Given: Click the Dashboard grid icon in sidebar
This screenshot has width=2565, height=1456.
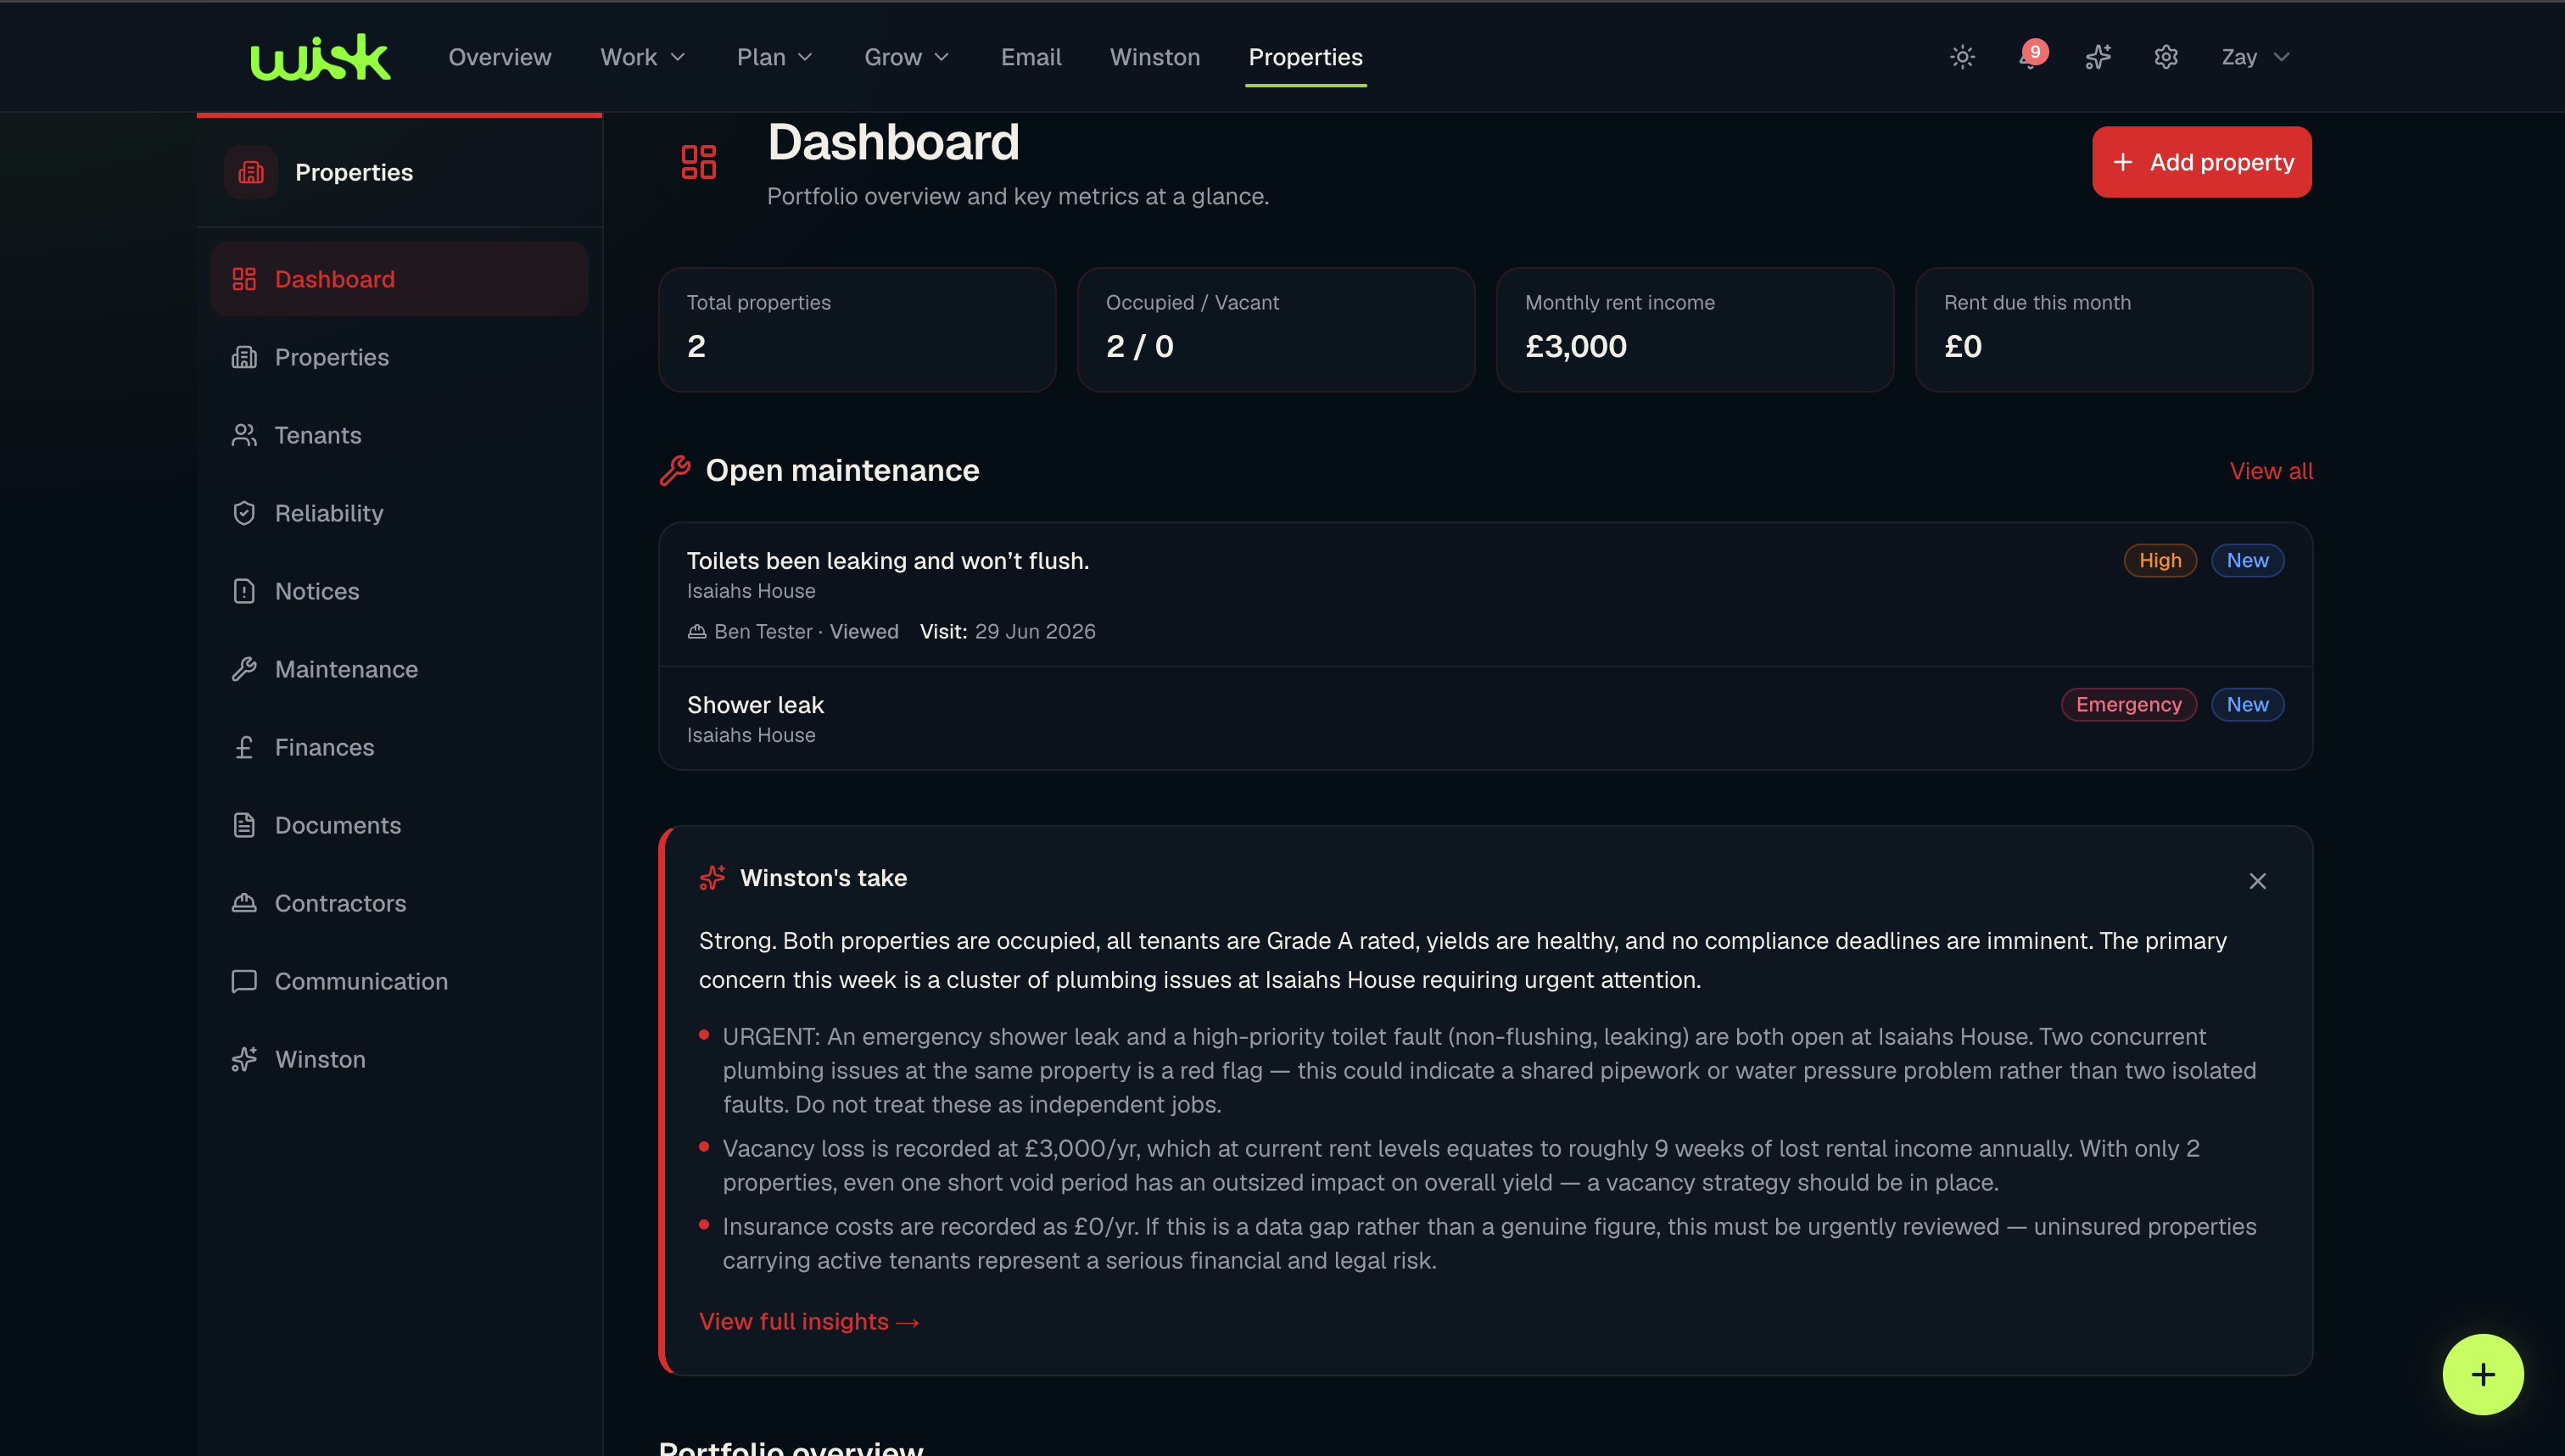Looking at the screenshot, I should pos(244,279).
